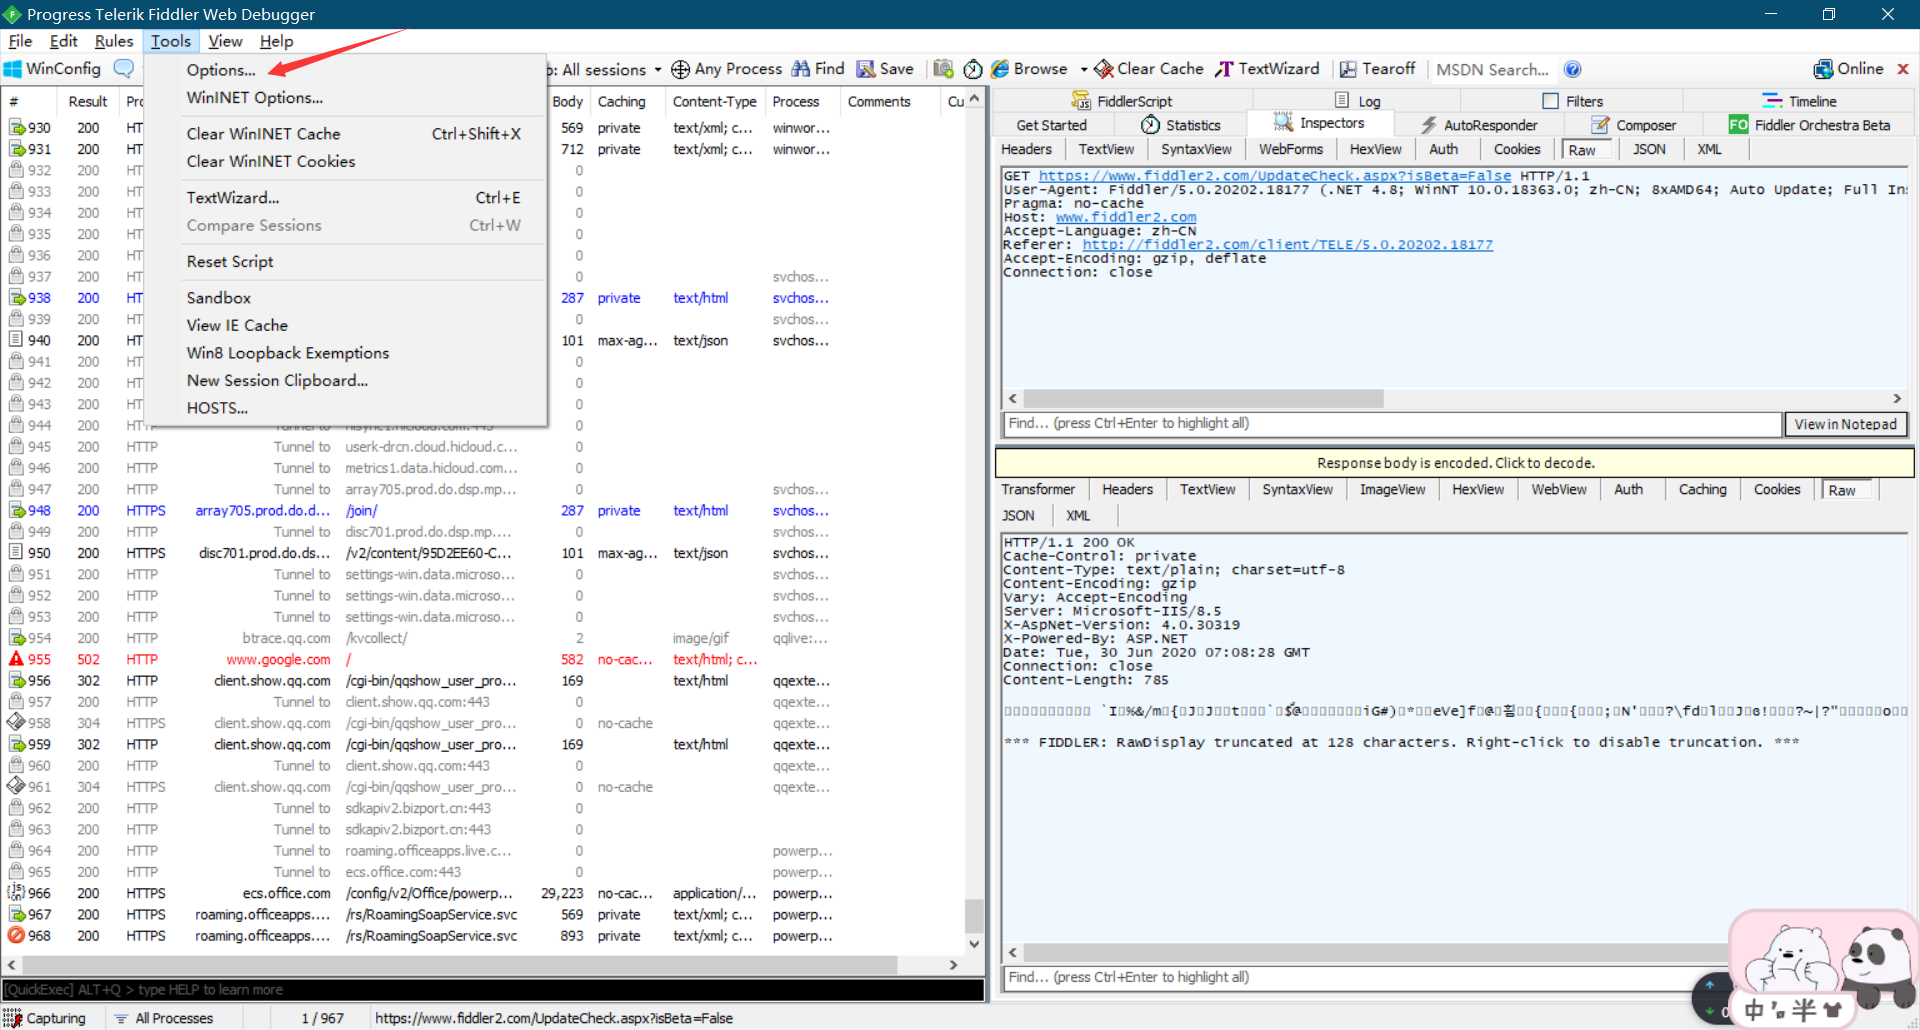1920x1030 pixels.
Task: Open the Composer tab
Action: pyautogui.click(x=1634, y=125)
